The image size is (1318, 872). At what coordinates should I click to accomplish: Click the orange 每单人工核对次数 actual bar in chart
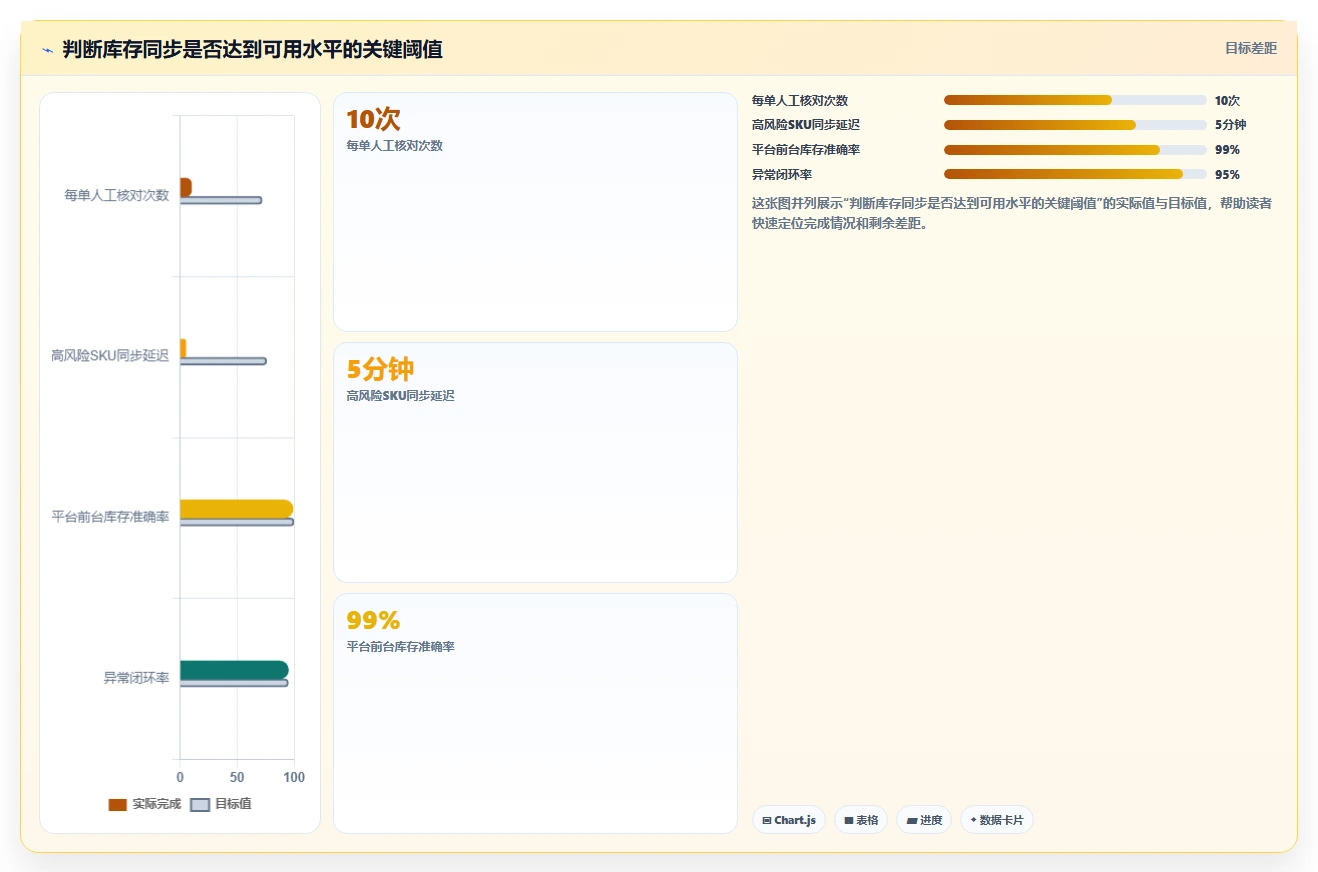[x=186, y=187]
